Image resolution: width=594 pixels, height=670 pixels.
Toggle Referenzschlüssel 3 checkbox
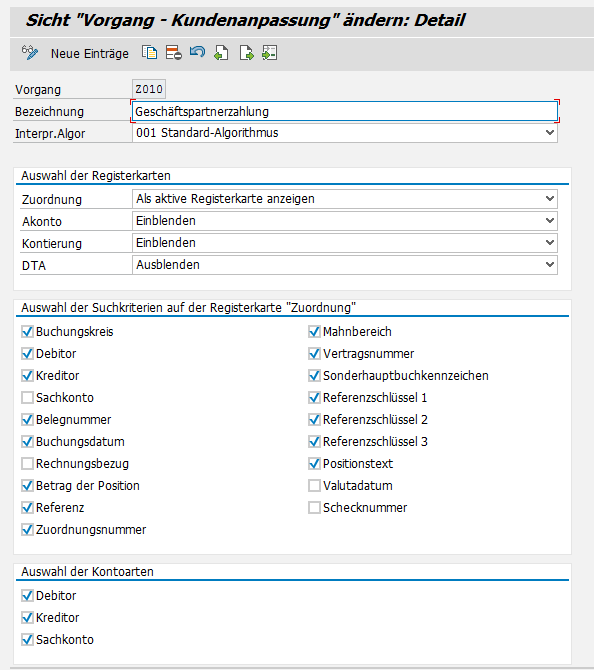coord(315,441)
